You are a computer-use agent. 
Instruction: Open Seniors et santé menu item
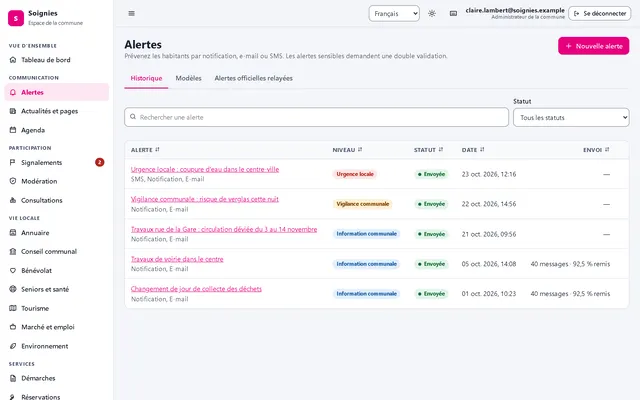(x=57, y=289)
